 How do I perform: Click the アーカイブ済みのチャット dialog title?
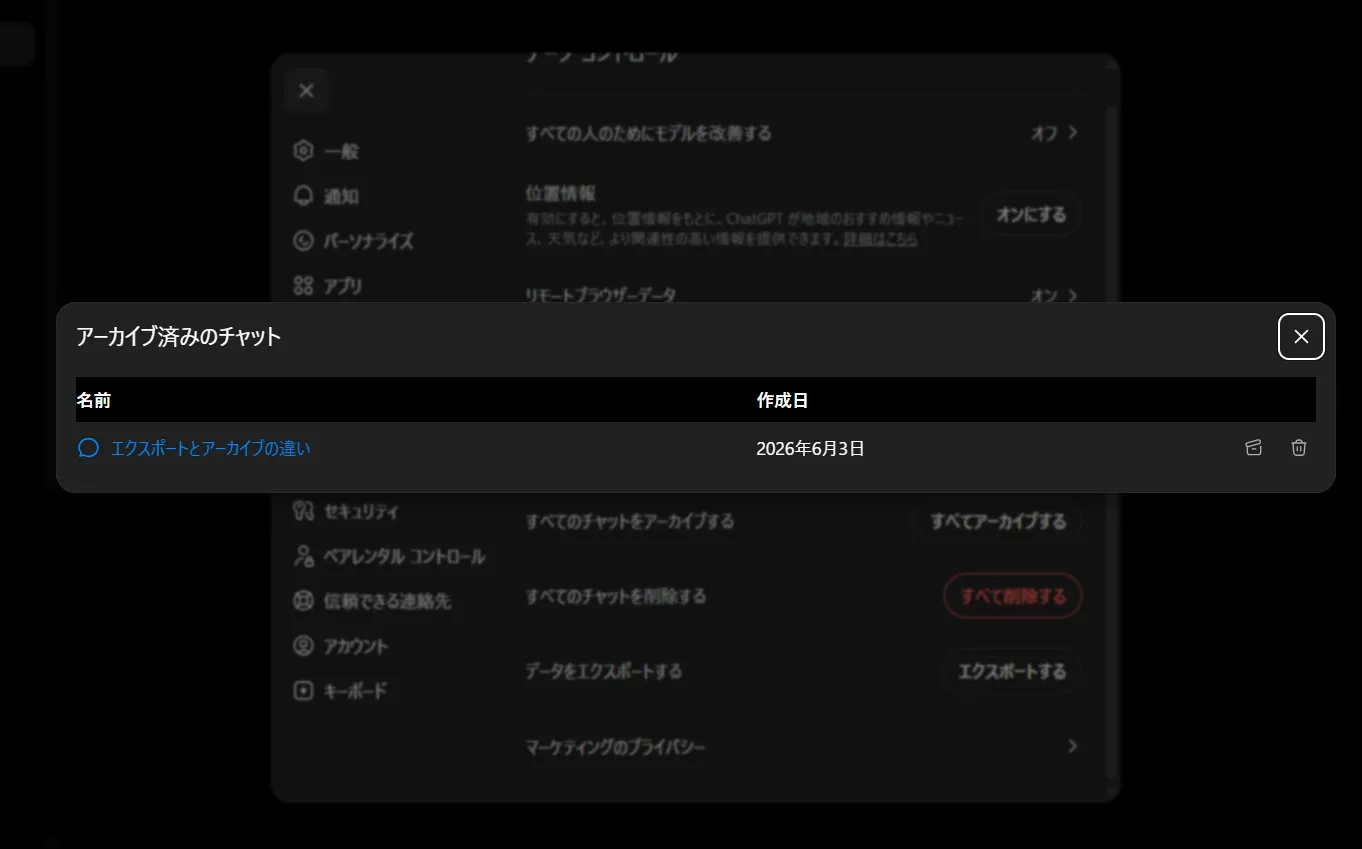[179, 337]
